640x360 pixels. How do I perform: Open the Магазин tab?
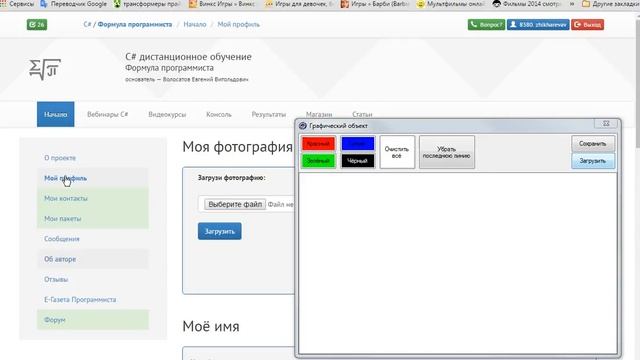(319, 114)
